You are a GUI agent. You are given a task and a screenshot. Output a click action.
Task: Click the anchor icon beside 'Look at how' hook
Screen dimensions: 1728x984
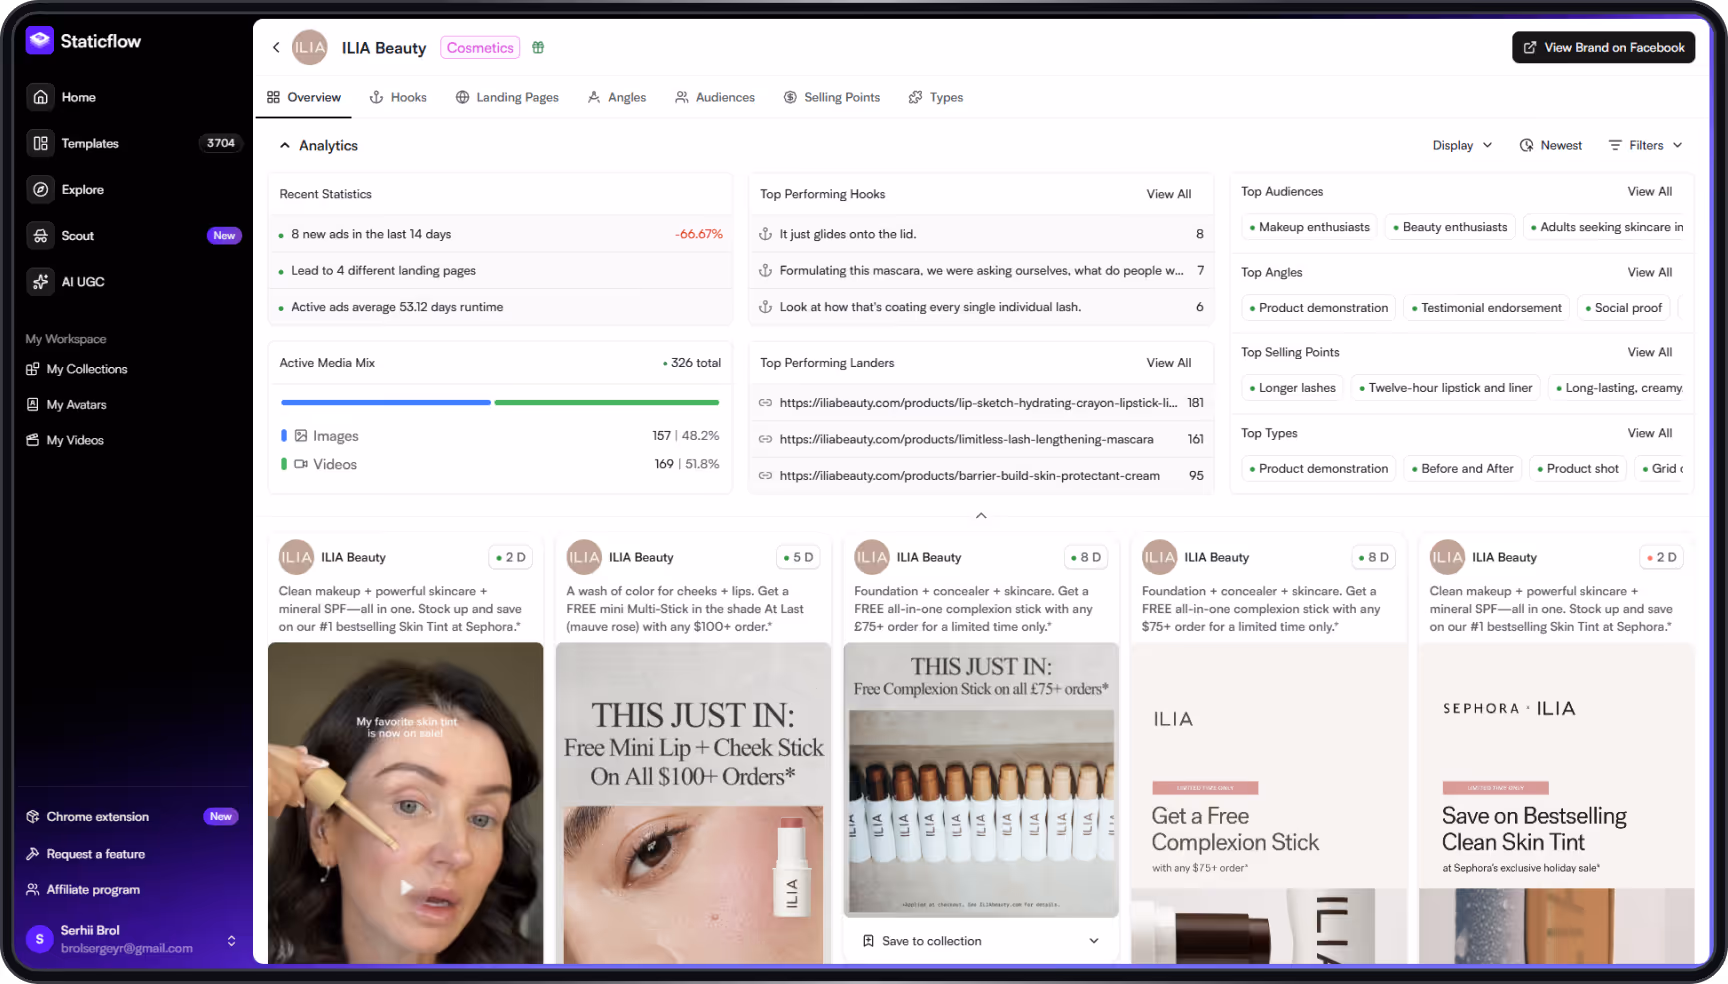pyautogui.click(x=765, y=307)
